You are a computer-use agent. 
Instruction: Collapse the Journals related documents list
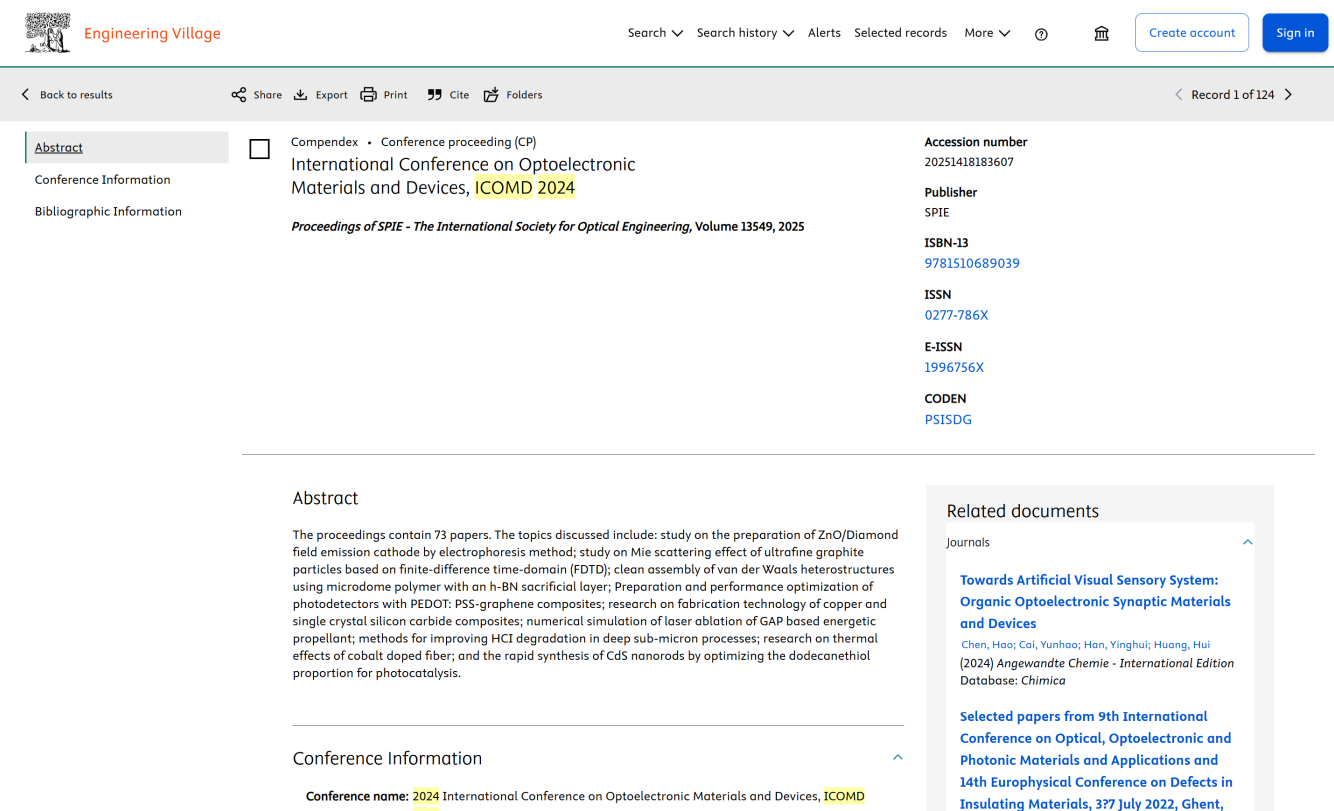click(x=1247, y=542)
